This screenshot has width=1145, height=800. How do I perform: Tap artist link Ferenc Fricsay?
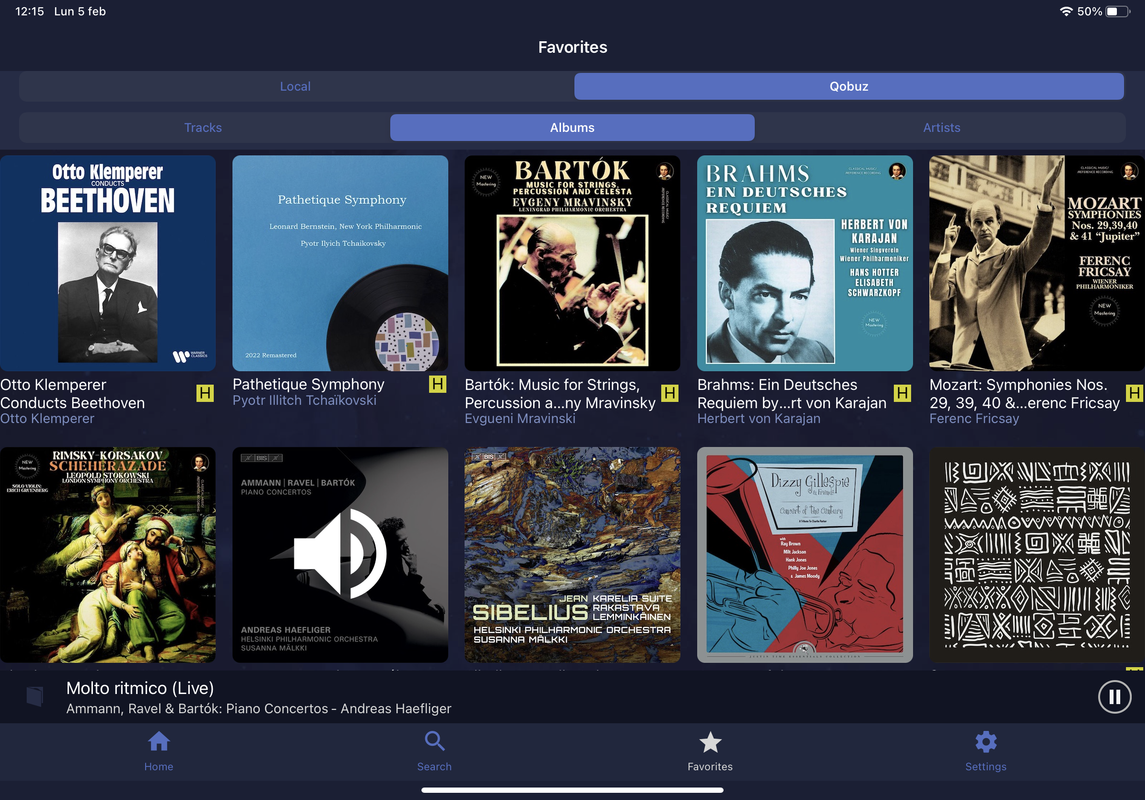[x=974, y=418]
